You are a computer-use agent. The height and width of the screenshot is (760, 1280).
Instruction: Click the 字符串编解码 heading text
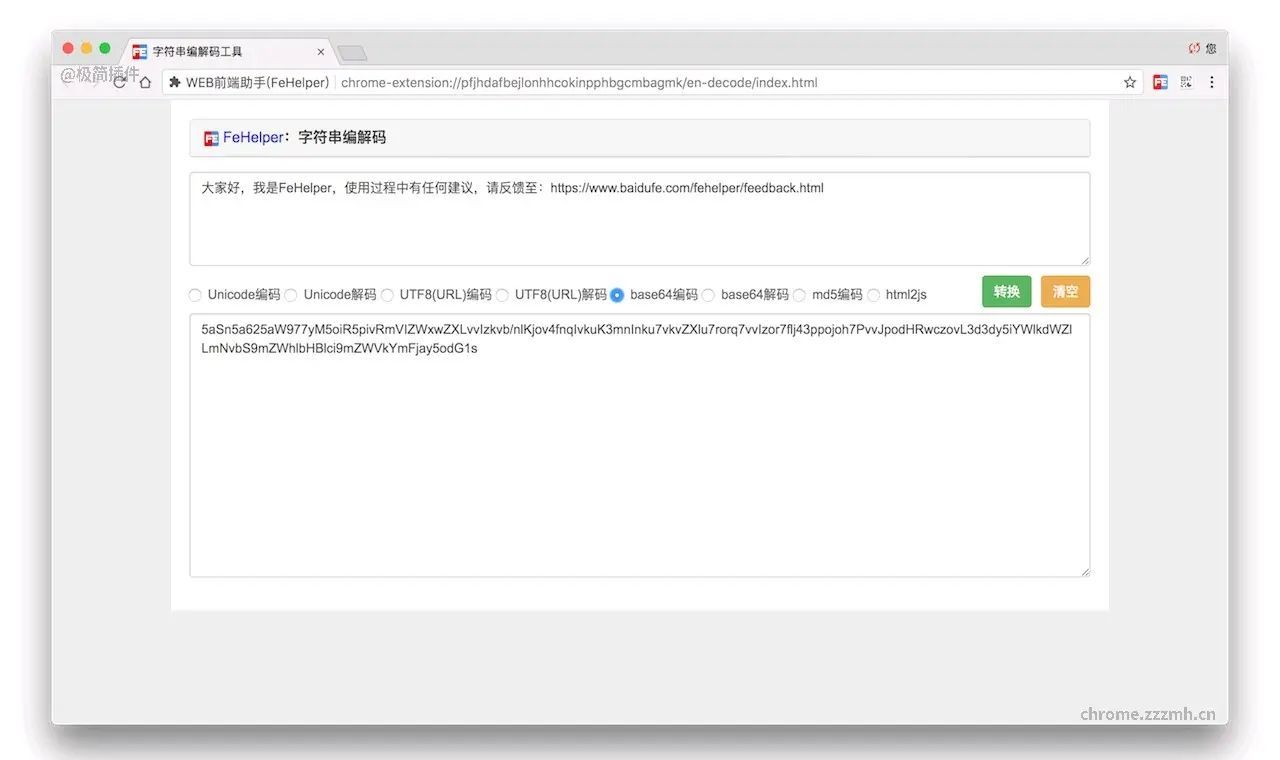(342, 138)
